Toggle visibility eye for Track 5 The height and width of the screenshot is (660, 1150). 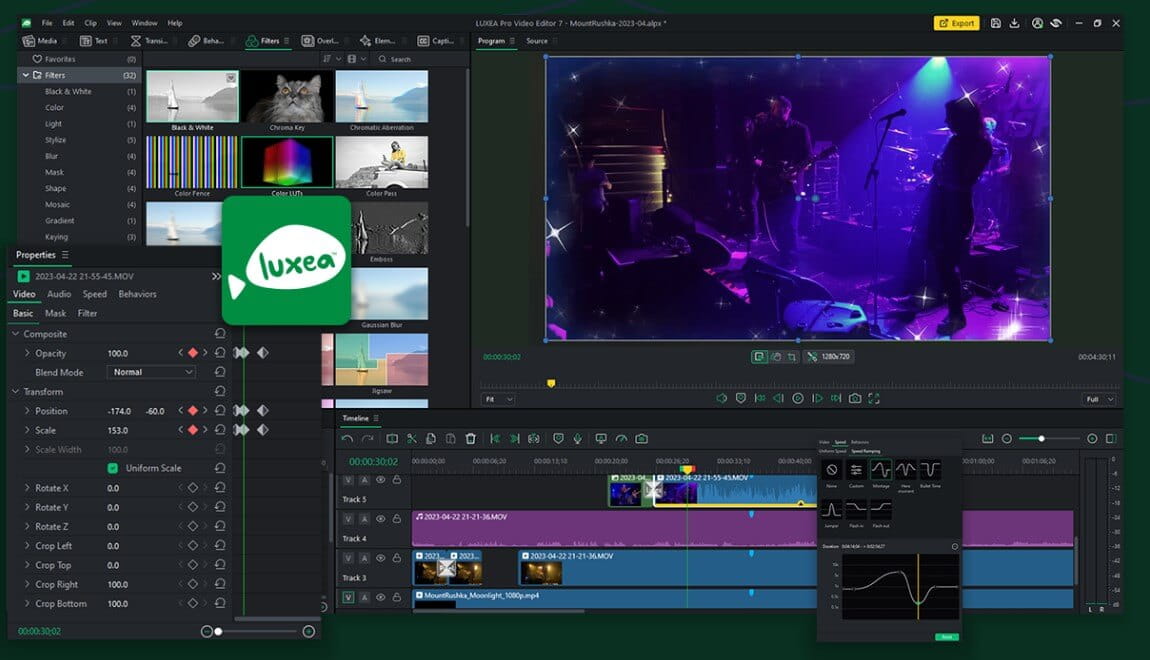[381, 480]
